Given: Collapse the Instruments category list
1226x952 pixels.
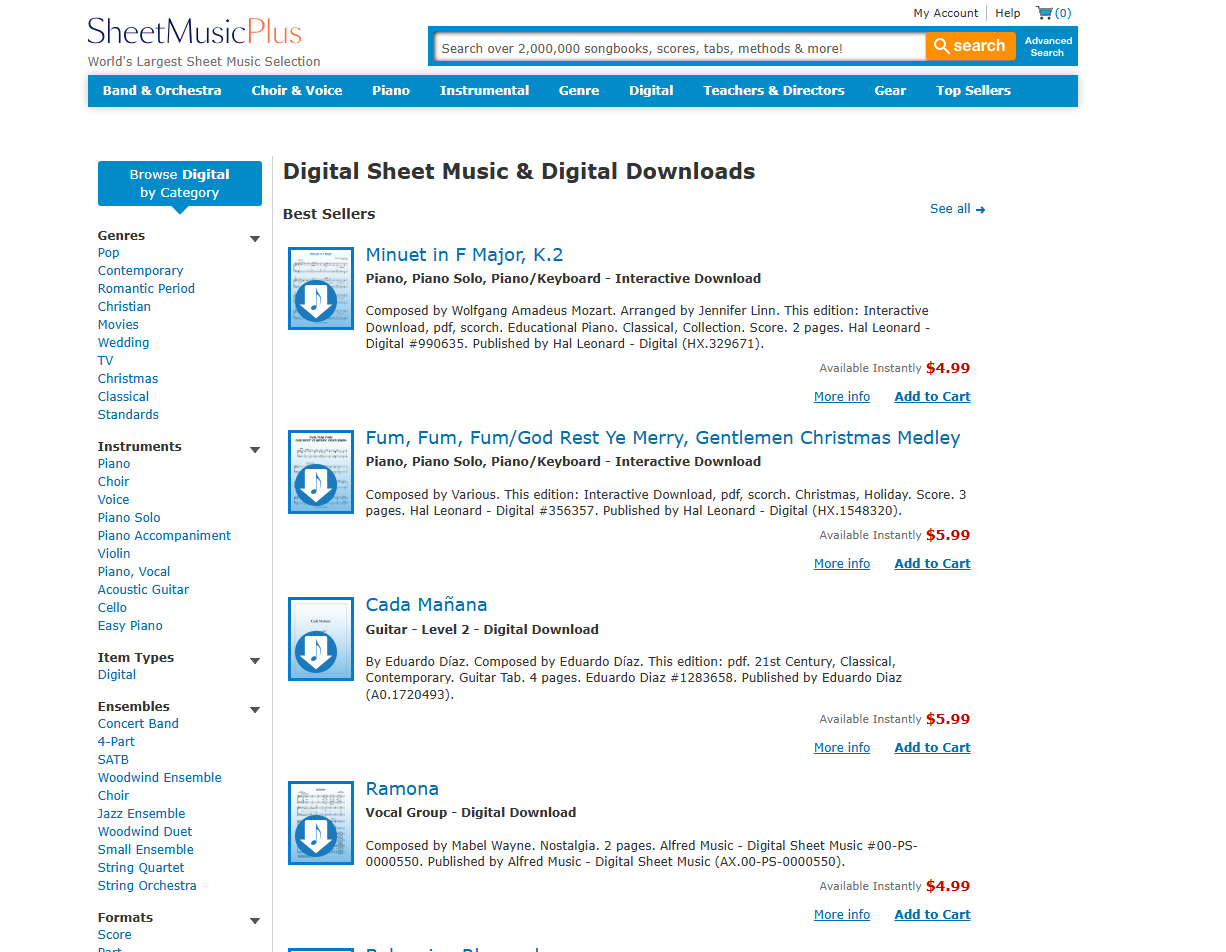Looking at the screenshot, I should (x=255, y=450).
